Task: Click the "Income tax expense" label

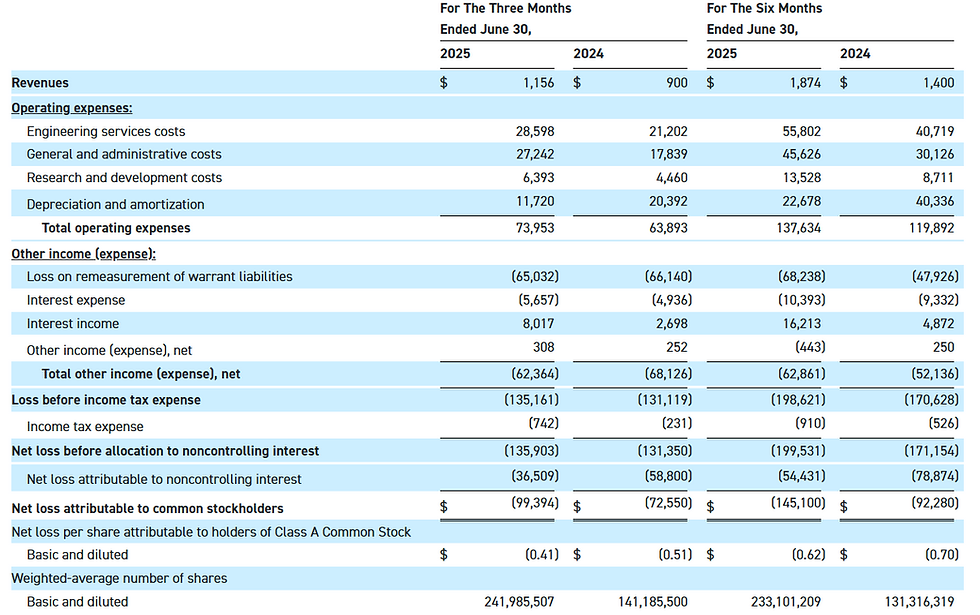Action: 85,427
